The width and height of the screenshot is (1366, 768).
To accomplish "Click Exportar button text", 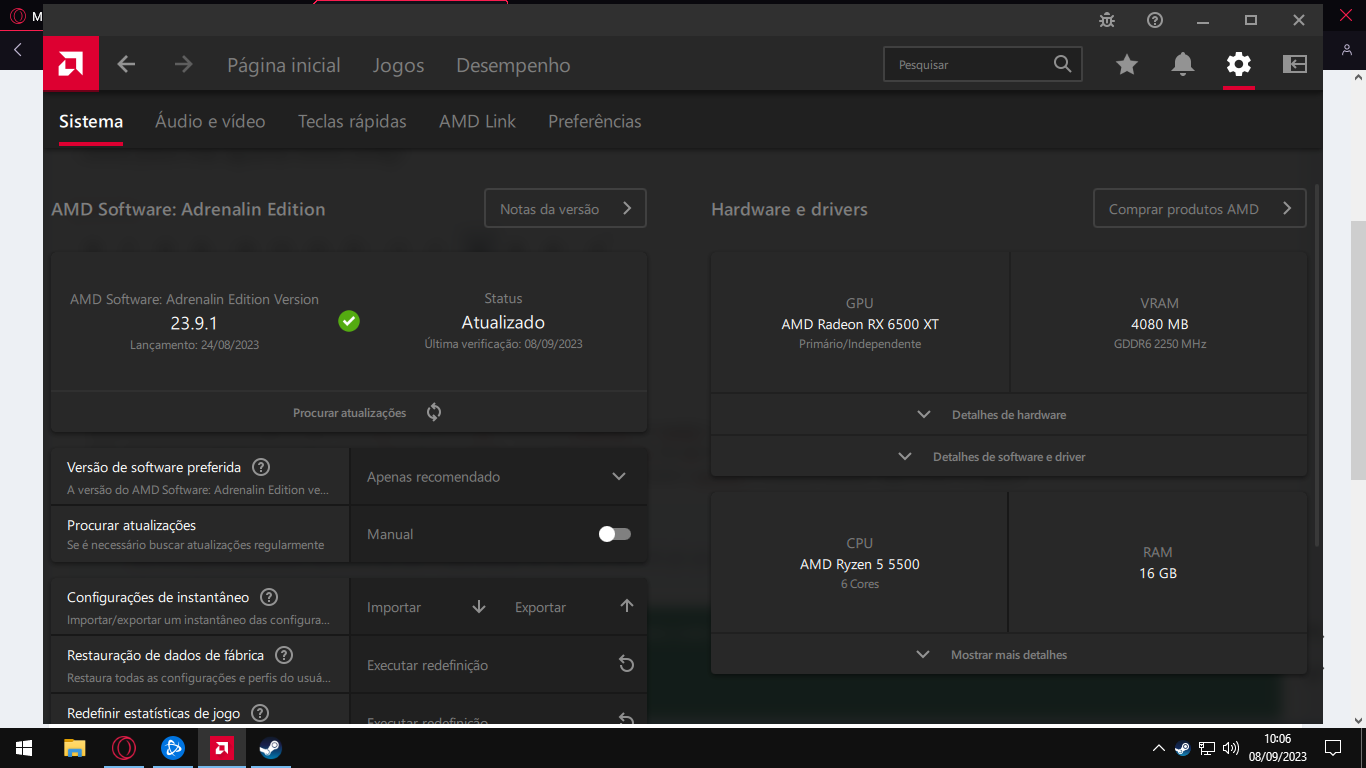I will 540,607.
